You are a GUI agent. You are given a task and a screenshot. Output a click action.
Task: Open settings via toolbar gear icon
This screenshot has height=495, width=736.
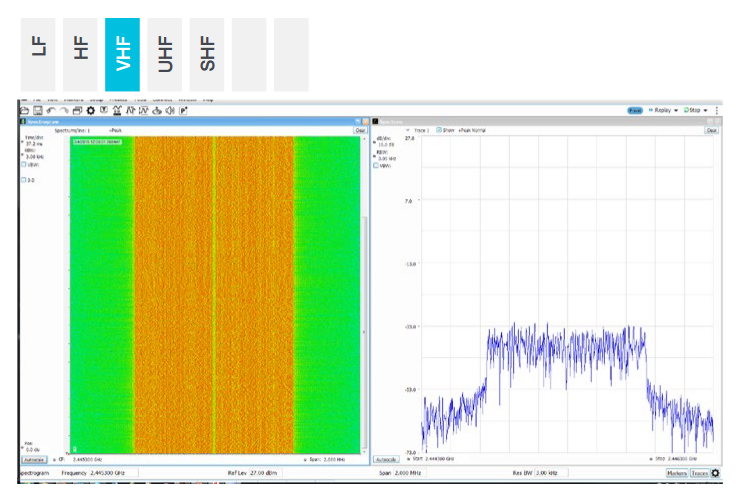click(90, 110)
